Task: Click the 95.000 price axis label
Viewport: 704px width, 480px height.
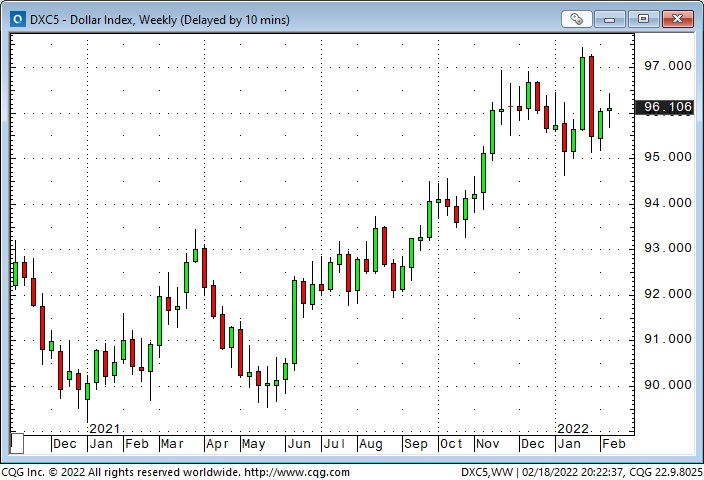Action: pyautogui.click(x=668, y=157)
